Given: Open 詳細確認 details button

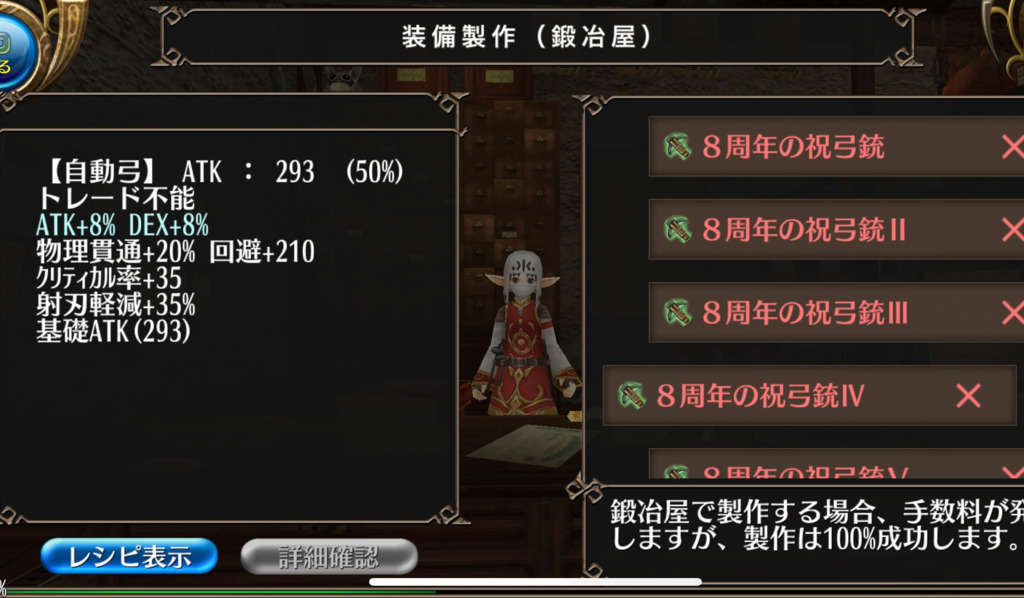Looking at the screenshot, I should [x=329, y=556].
